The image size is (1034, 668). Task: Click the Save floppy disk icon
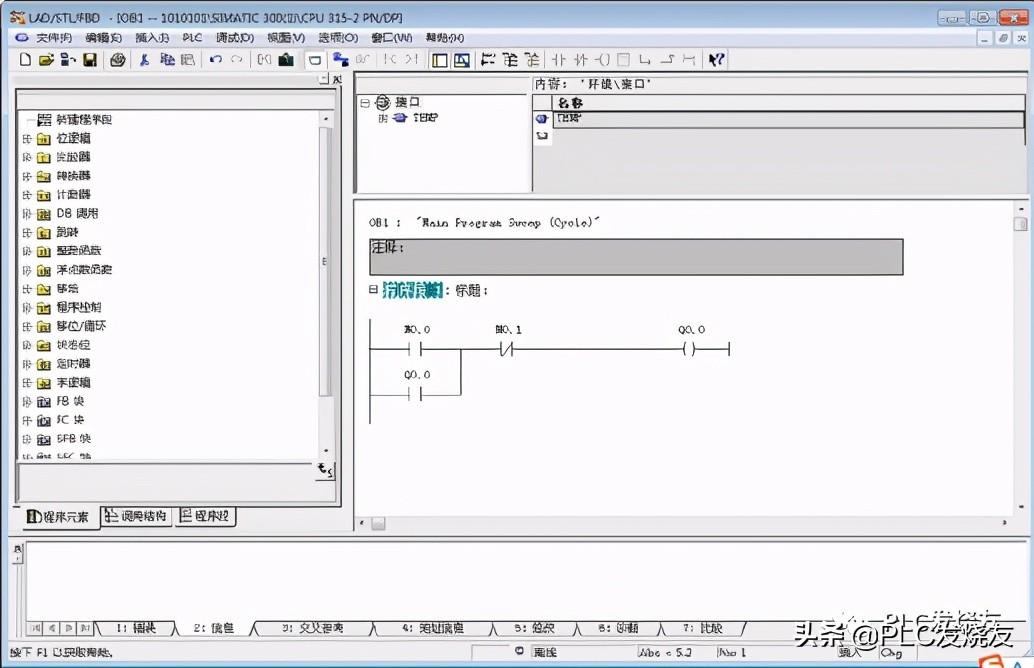pyautogui.click(x=90, y=60)
